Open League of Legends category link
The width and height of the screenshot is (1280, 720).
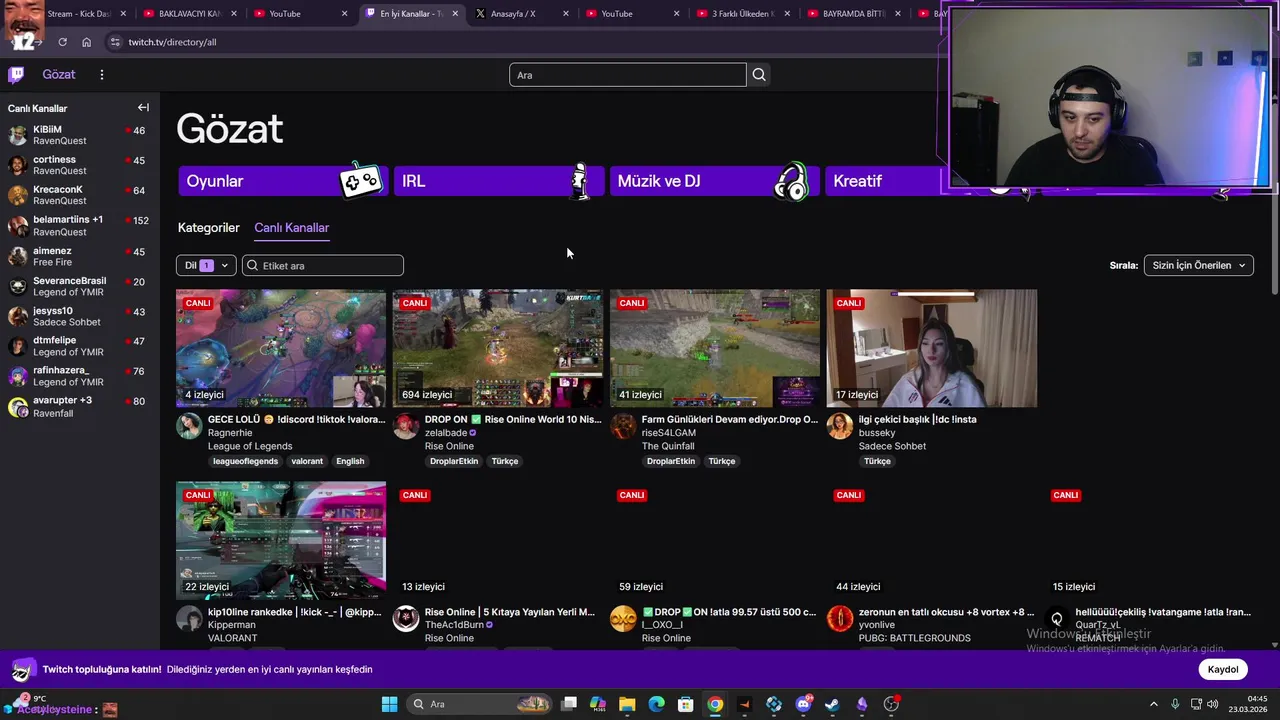click(x=250, y=446)
